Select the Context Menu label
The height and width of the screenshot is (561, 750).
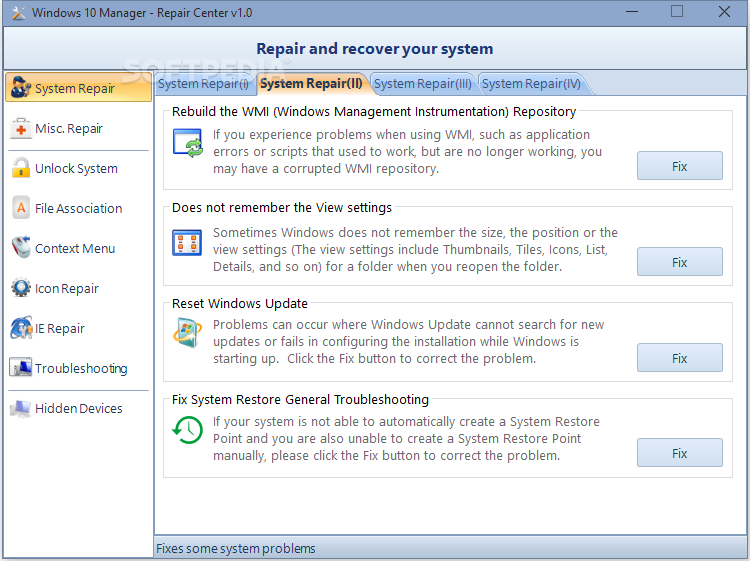[75, 249]
